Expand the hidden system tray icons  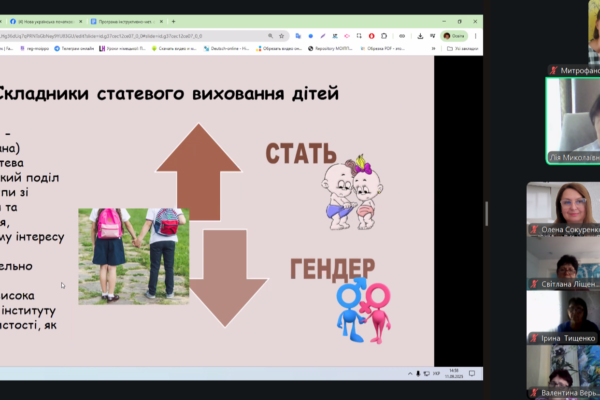pos(410,374)
